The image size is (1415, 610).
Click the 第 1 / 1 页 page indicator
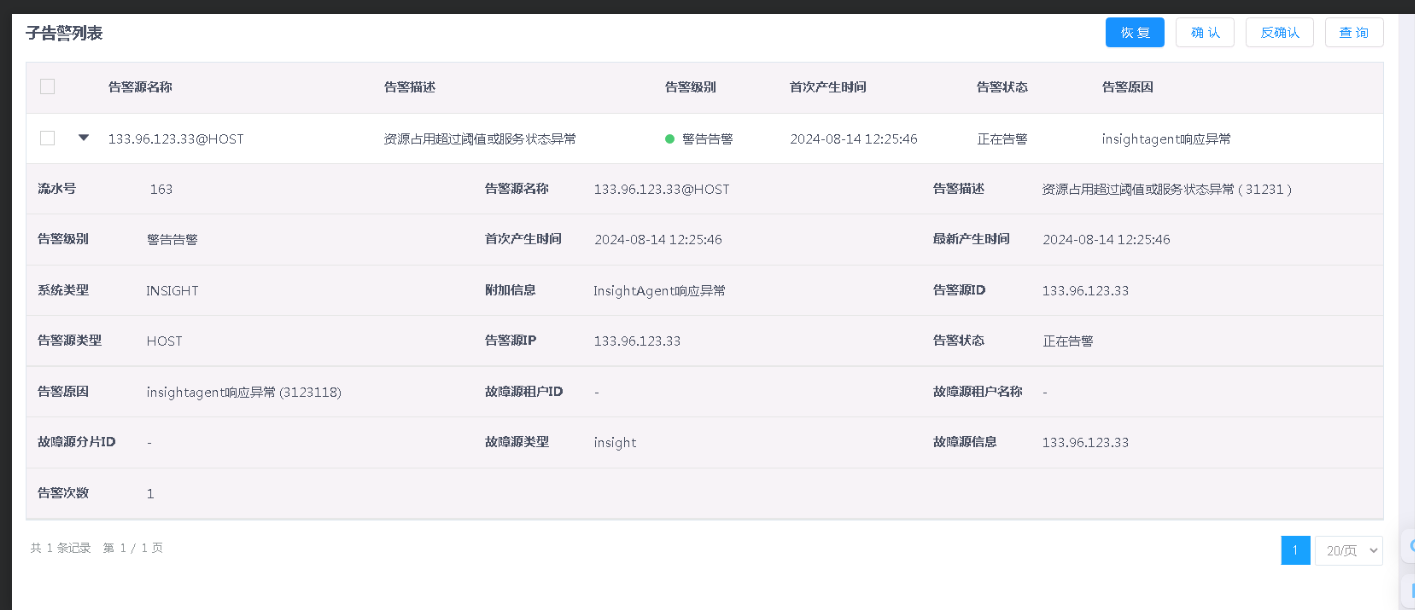point(133,548)
